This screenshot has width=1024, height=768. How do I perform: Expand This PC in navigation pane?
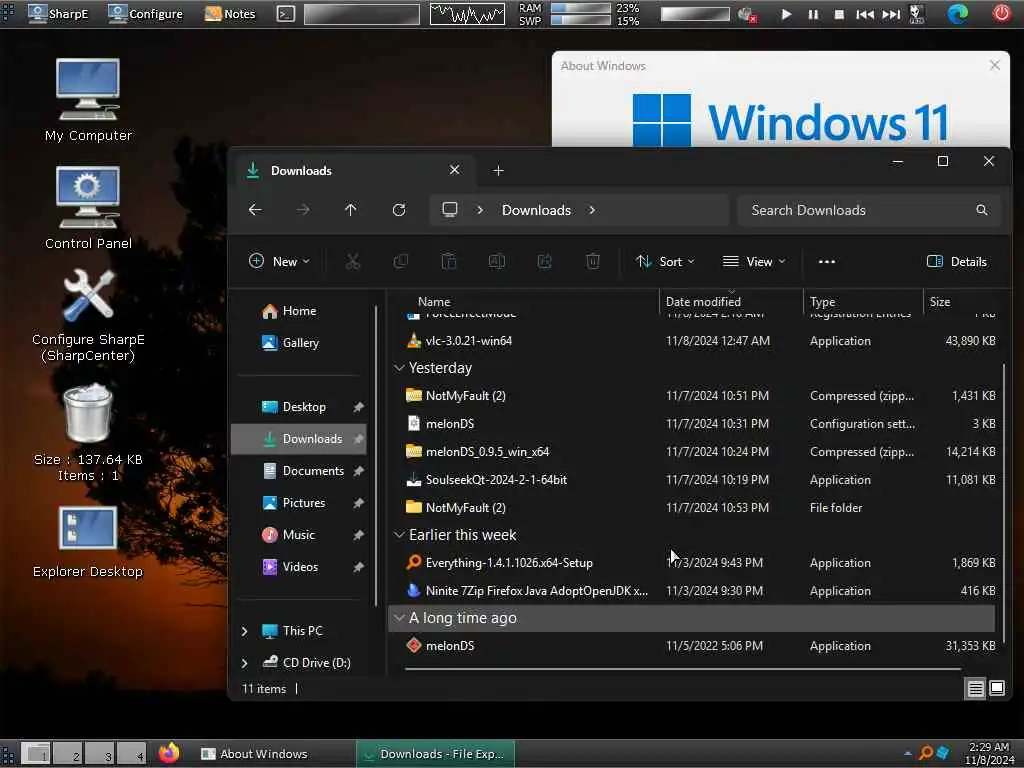tap(244, 631)
